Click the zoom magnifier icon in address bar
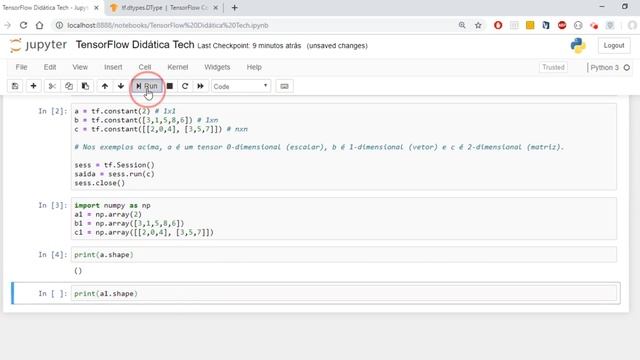 coord(462,25)
